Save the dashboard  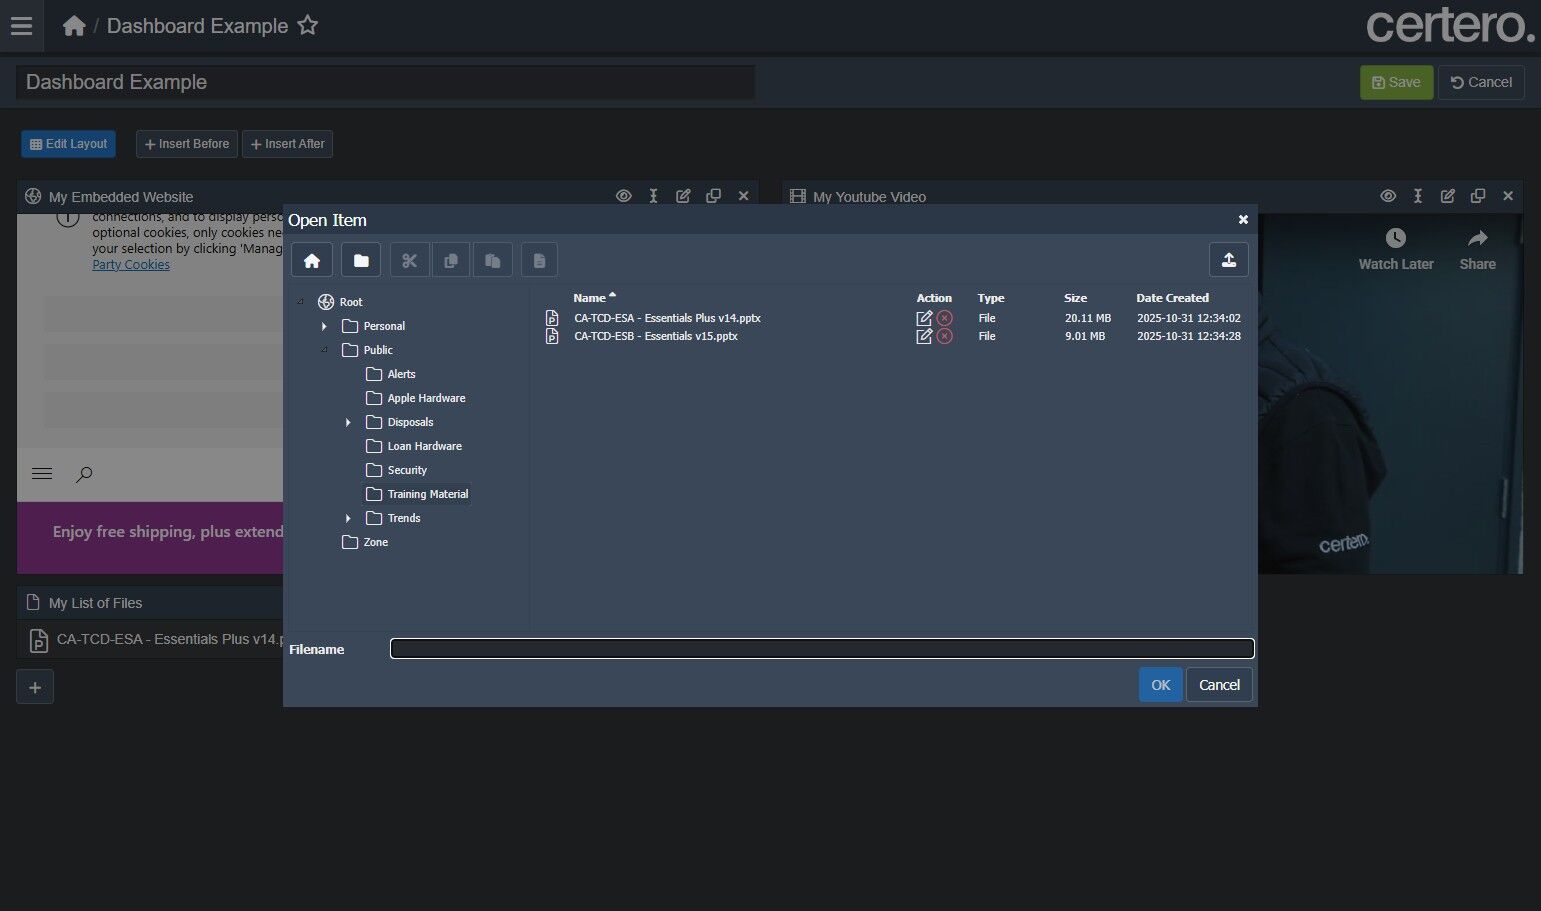(1396, 82)
